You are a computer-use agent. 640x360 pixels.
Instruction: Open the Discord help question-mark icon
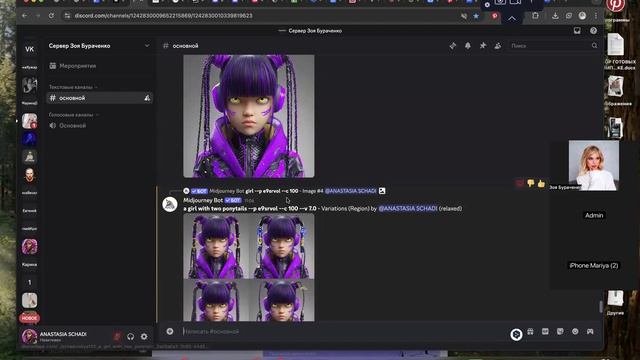point(593,31)
